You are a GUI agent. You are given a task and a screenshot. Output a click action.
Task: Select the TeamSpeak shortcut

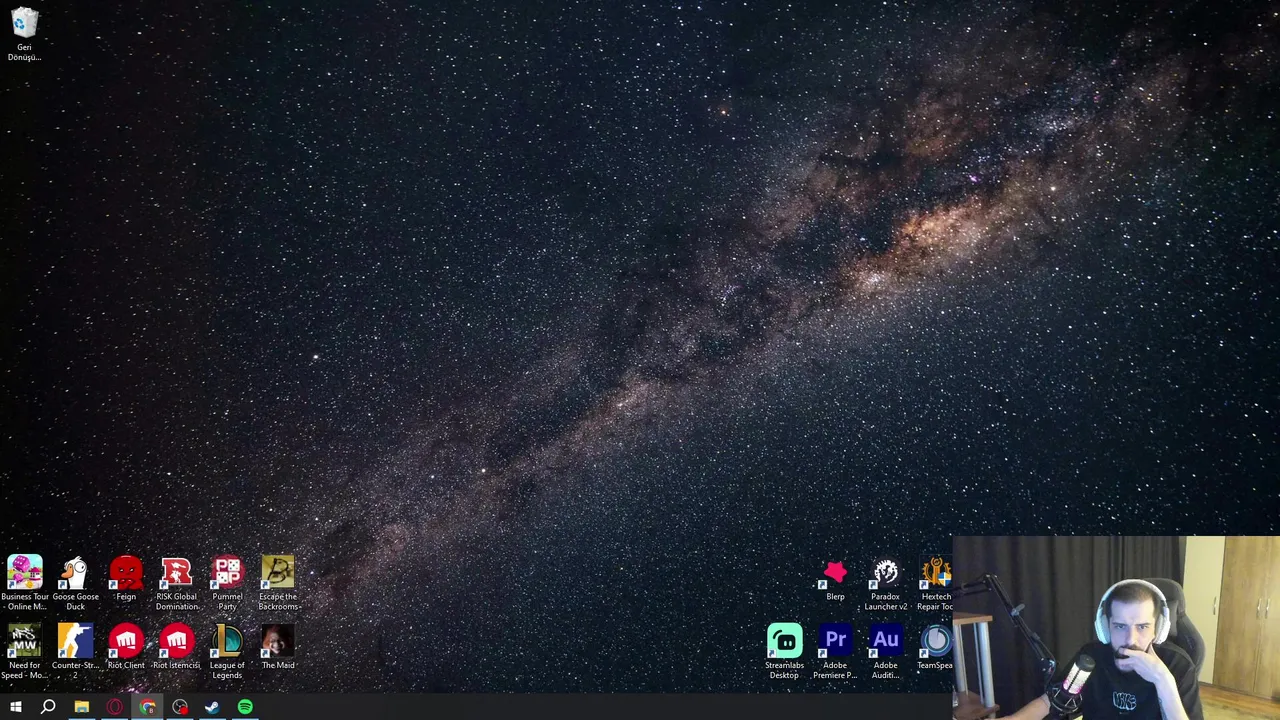pyautogui.click(x=935, y=647)
